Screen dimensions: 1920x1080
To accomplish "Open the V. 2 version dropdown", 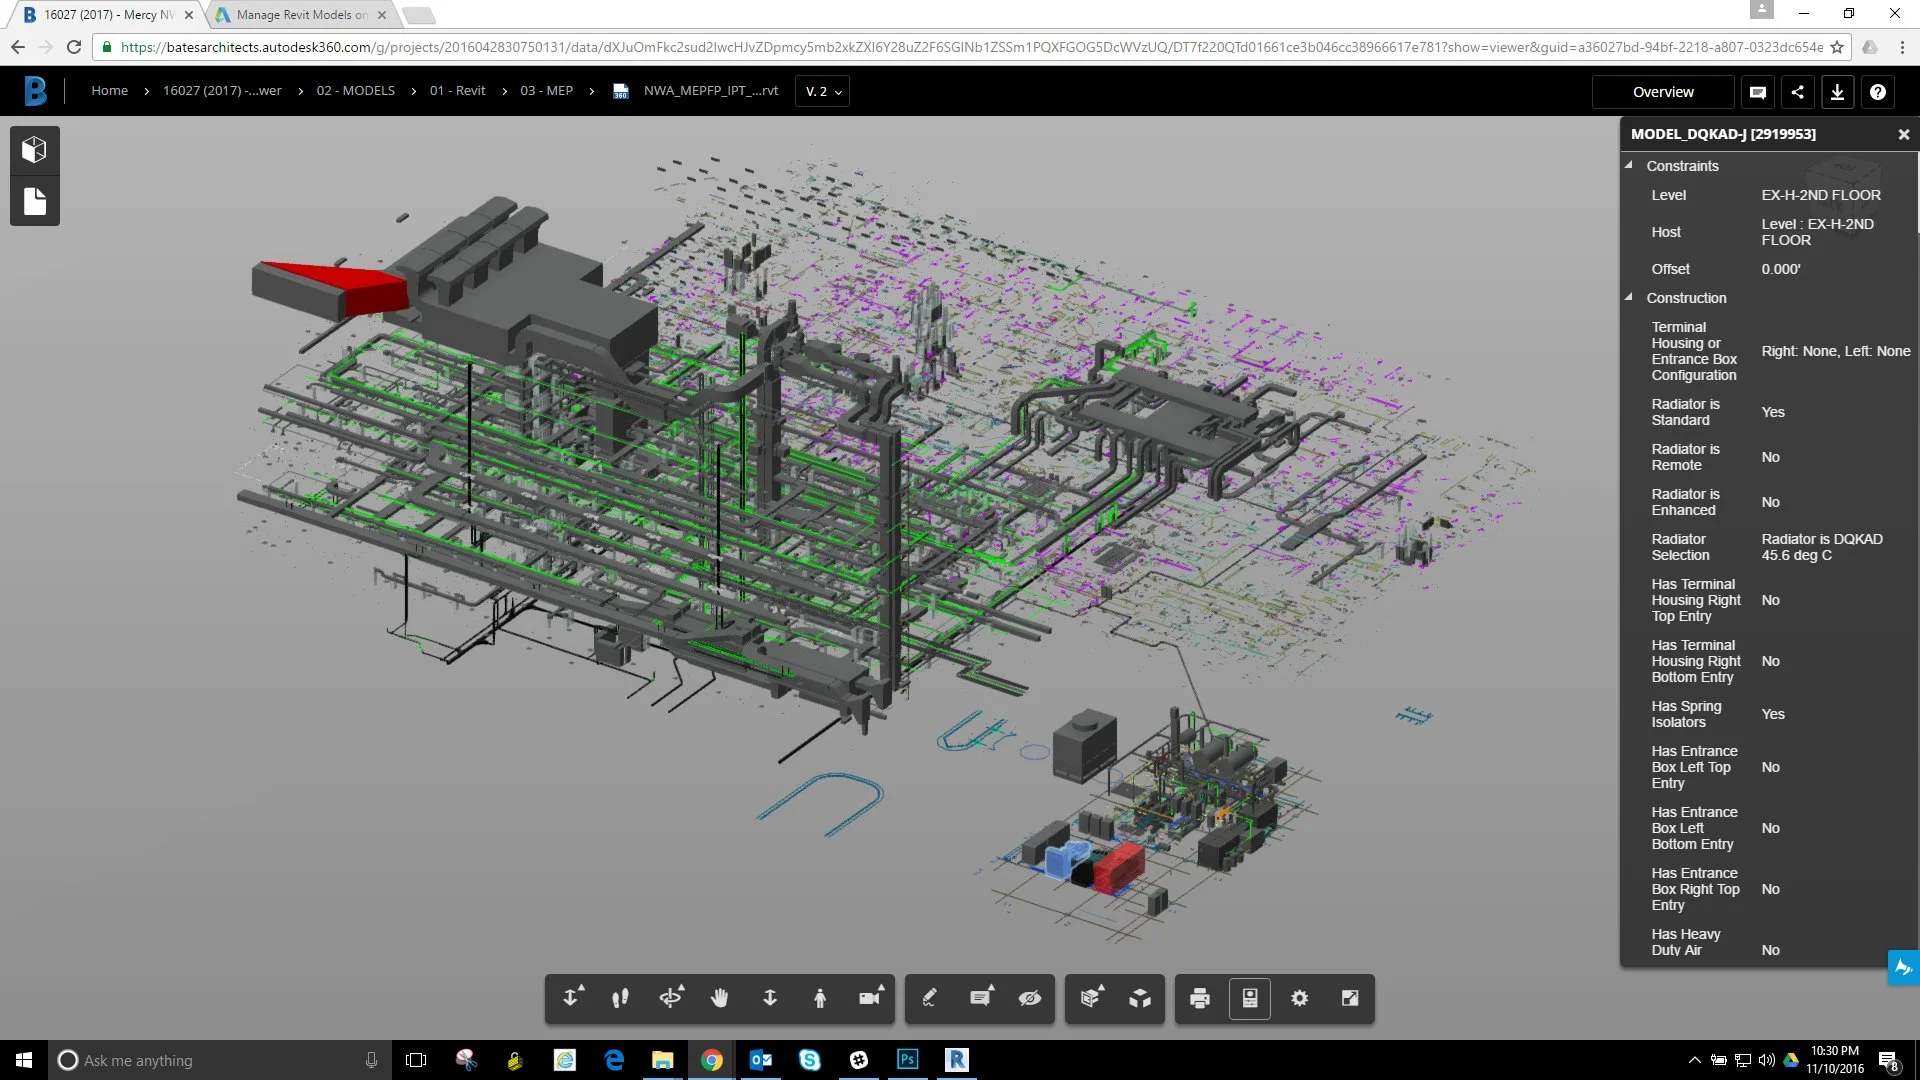I will pos(823,91).
